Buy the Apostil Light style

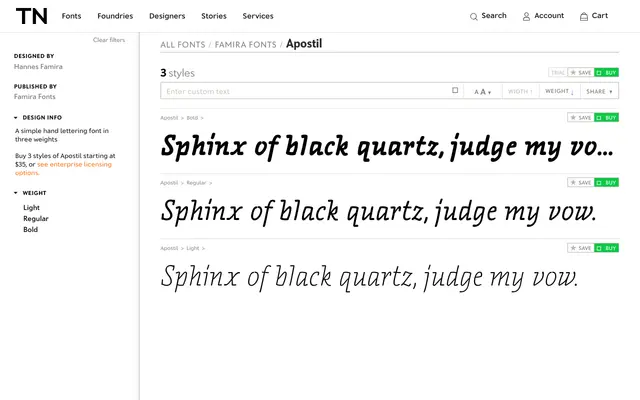(x=607, y=248)
